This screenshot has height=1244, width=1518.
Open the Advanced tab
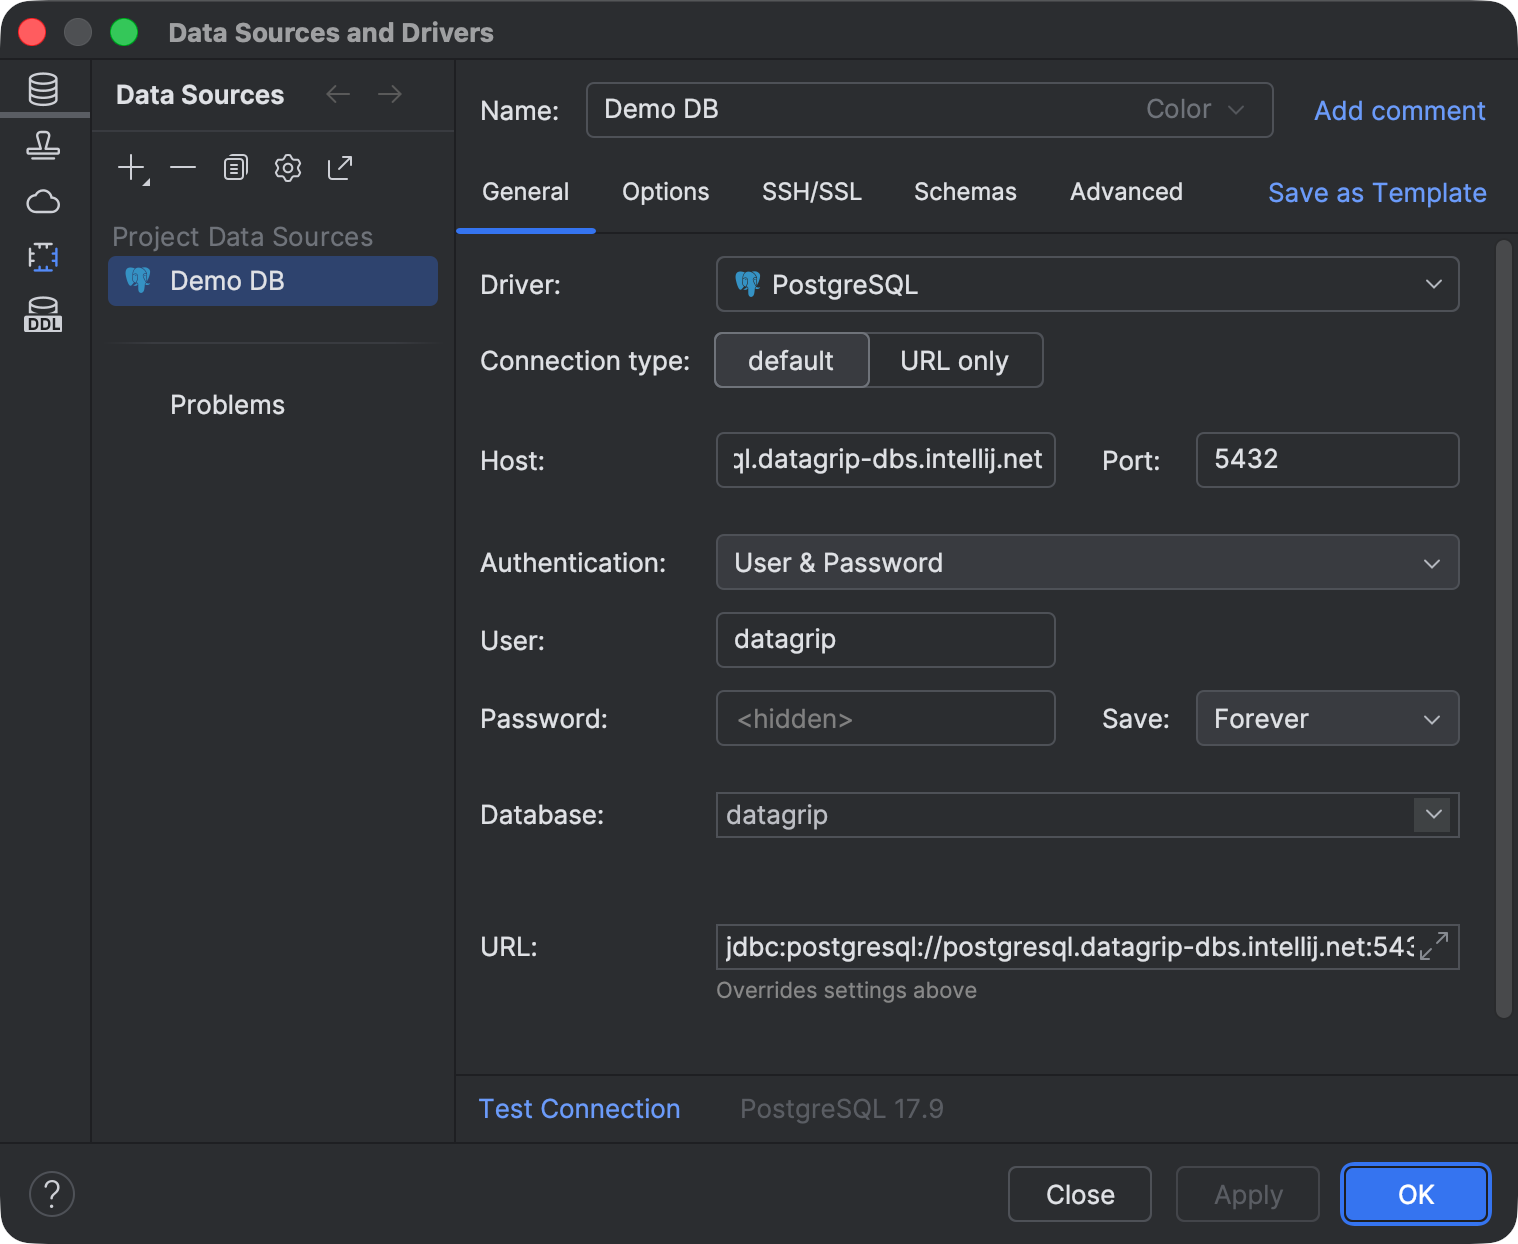click(1126, 192)
